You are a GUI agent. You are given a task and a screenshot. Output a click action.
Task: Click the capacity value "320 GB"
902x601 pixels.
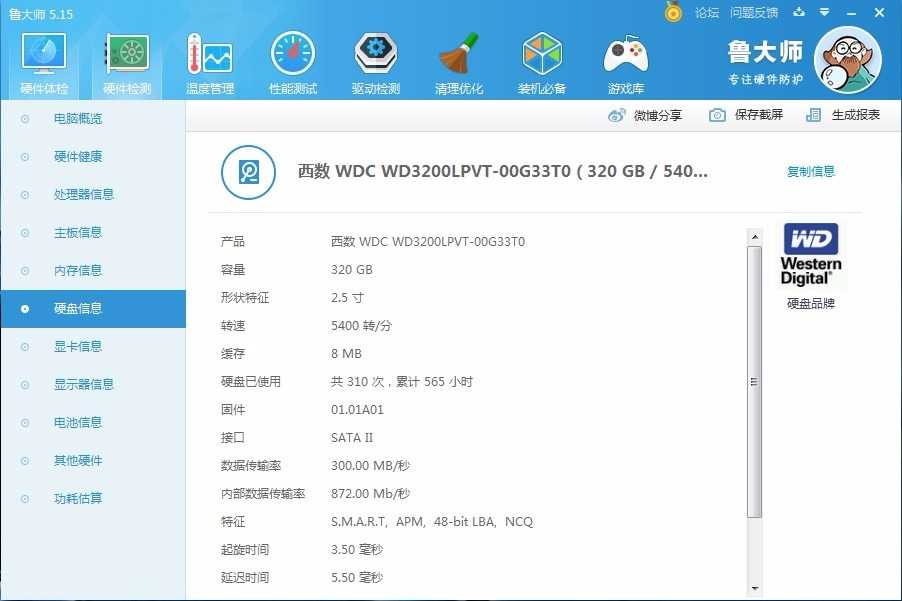[x=351, y=270]
